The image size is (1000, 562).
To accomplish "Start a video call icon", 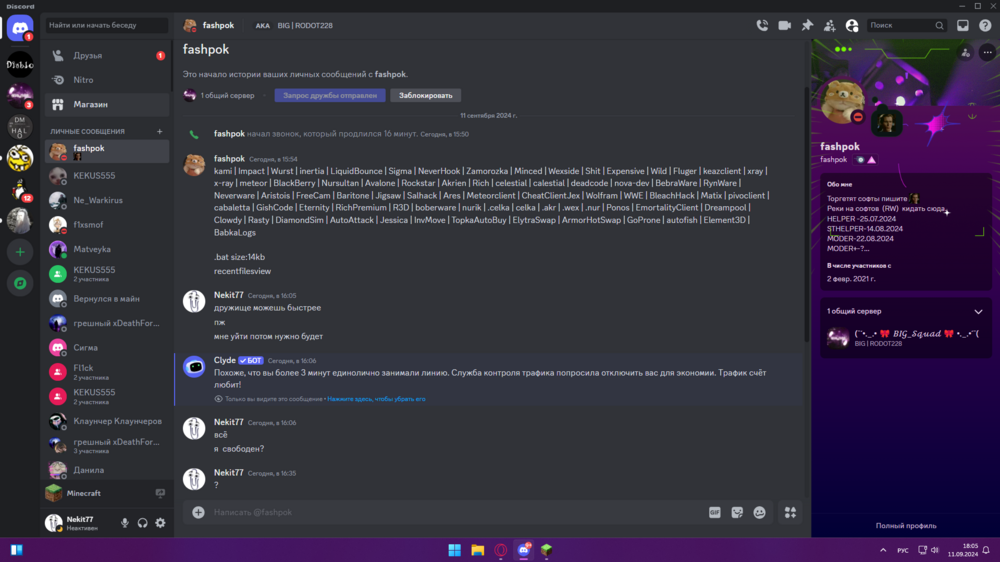I will [x=784, y=26].
